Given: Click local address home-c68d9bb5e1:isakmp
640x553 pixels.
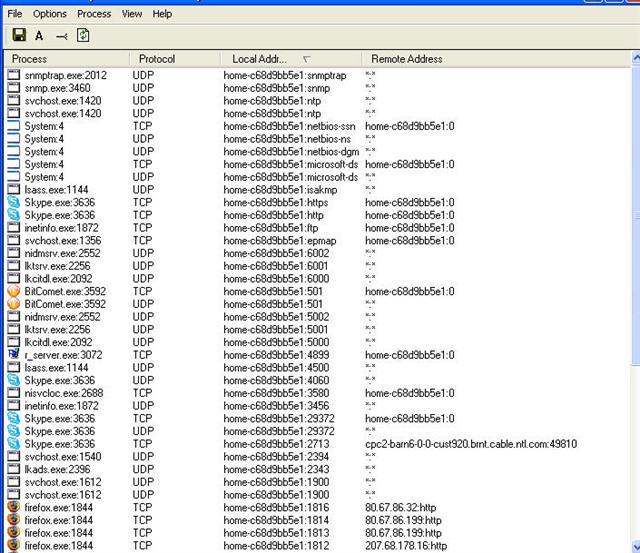Looking at the screenshot, I should pyautogui.click(x=280, y=189).
